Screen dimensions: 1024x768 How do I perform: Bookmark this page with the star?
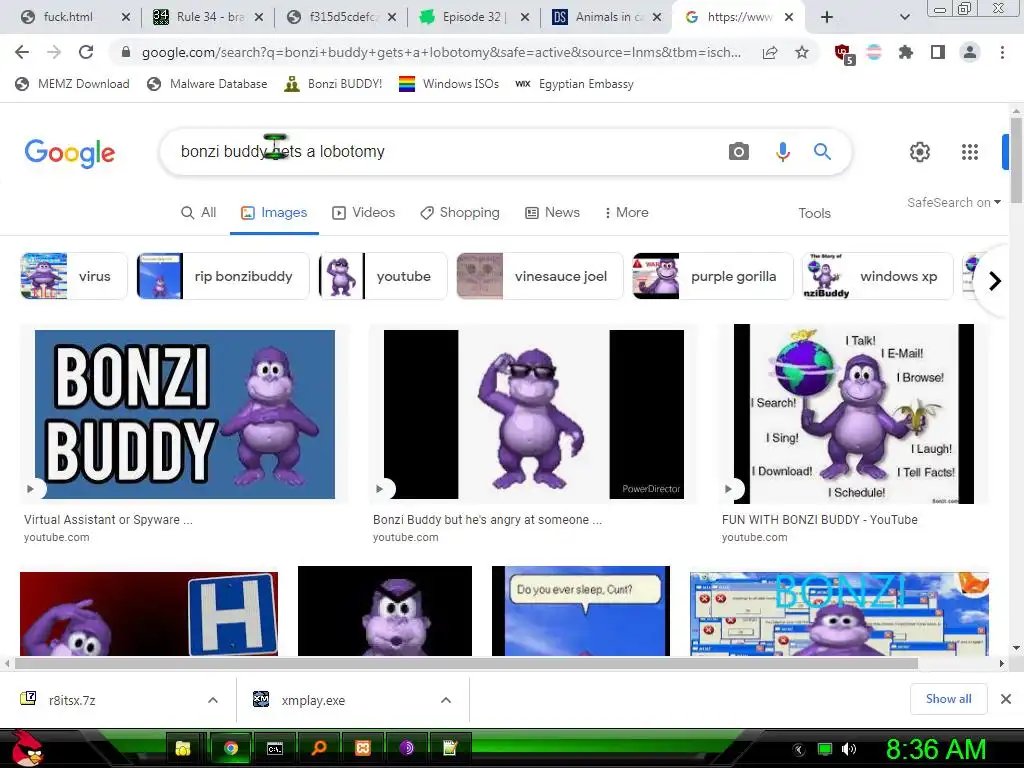coord(802,52)
